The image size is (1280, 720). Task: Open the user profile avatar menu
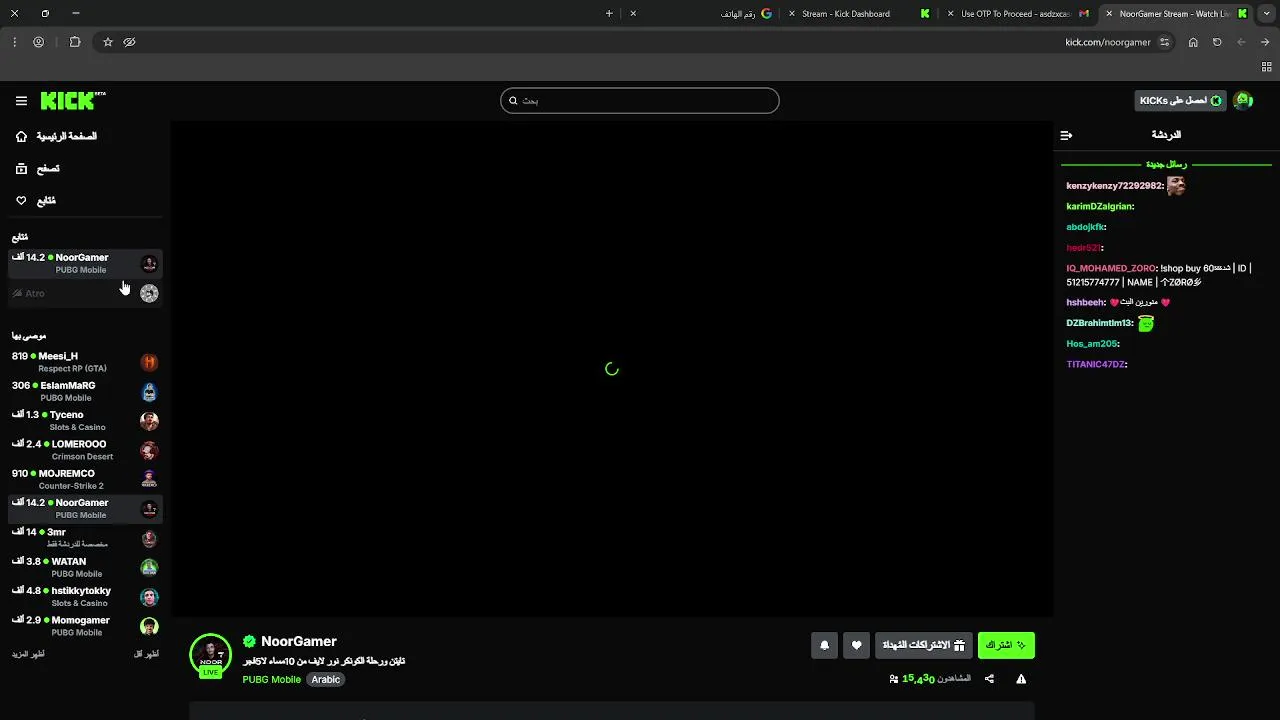point(1243,100)
